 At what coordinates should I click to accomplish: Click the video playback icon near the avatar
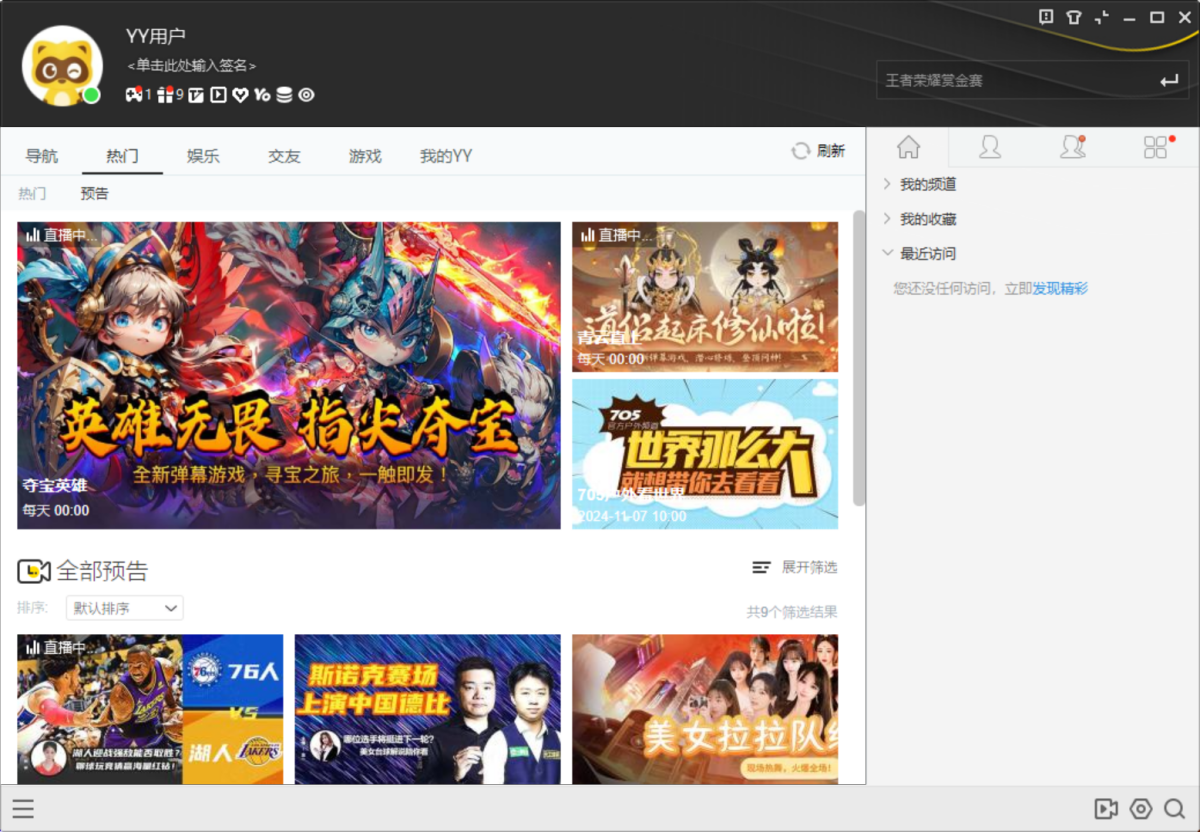tap(217, 95)
